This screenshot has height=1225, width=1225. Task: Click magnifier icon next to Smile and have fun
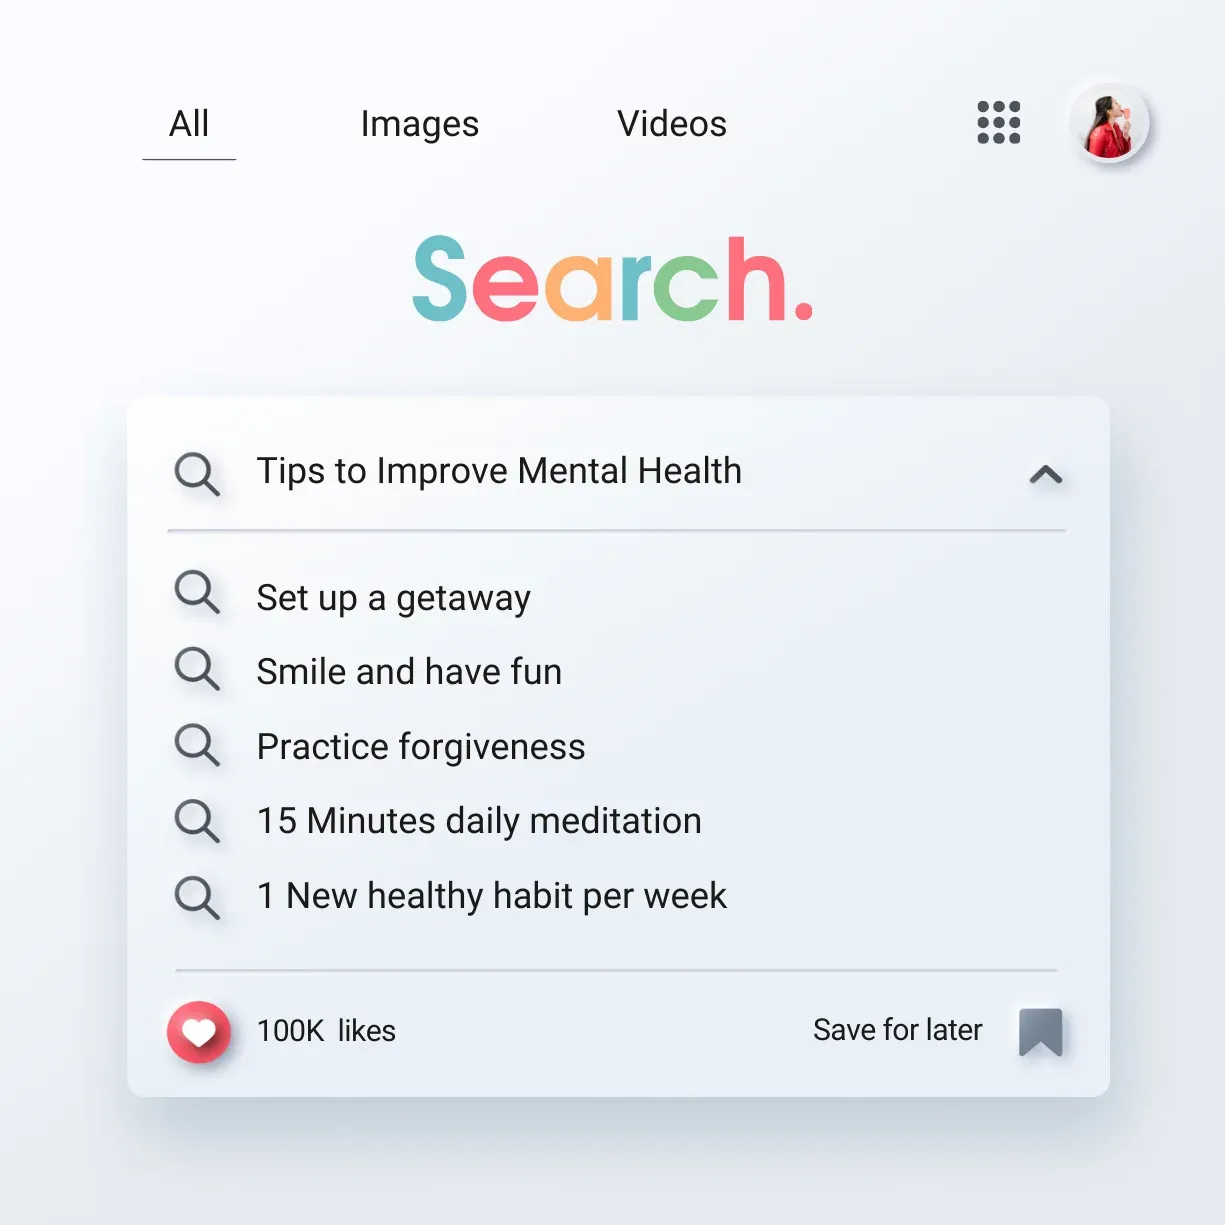197,668
